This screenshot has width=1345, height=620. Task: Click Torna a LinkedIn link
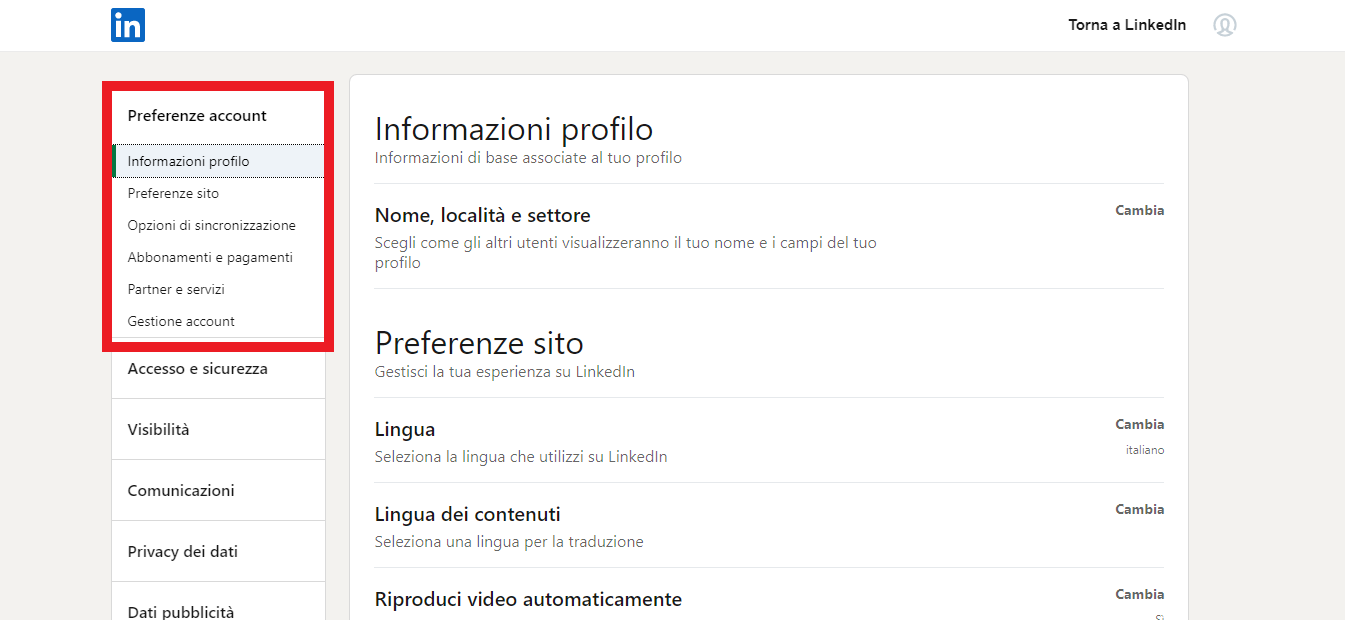coord(1127,25)
